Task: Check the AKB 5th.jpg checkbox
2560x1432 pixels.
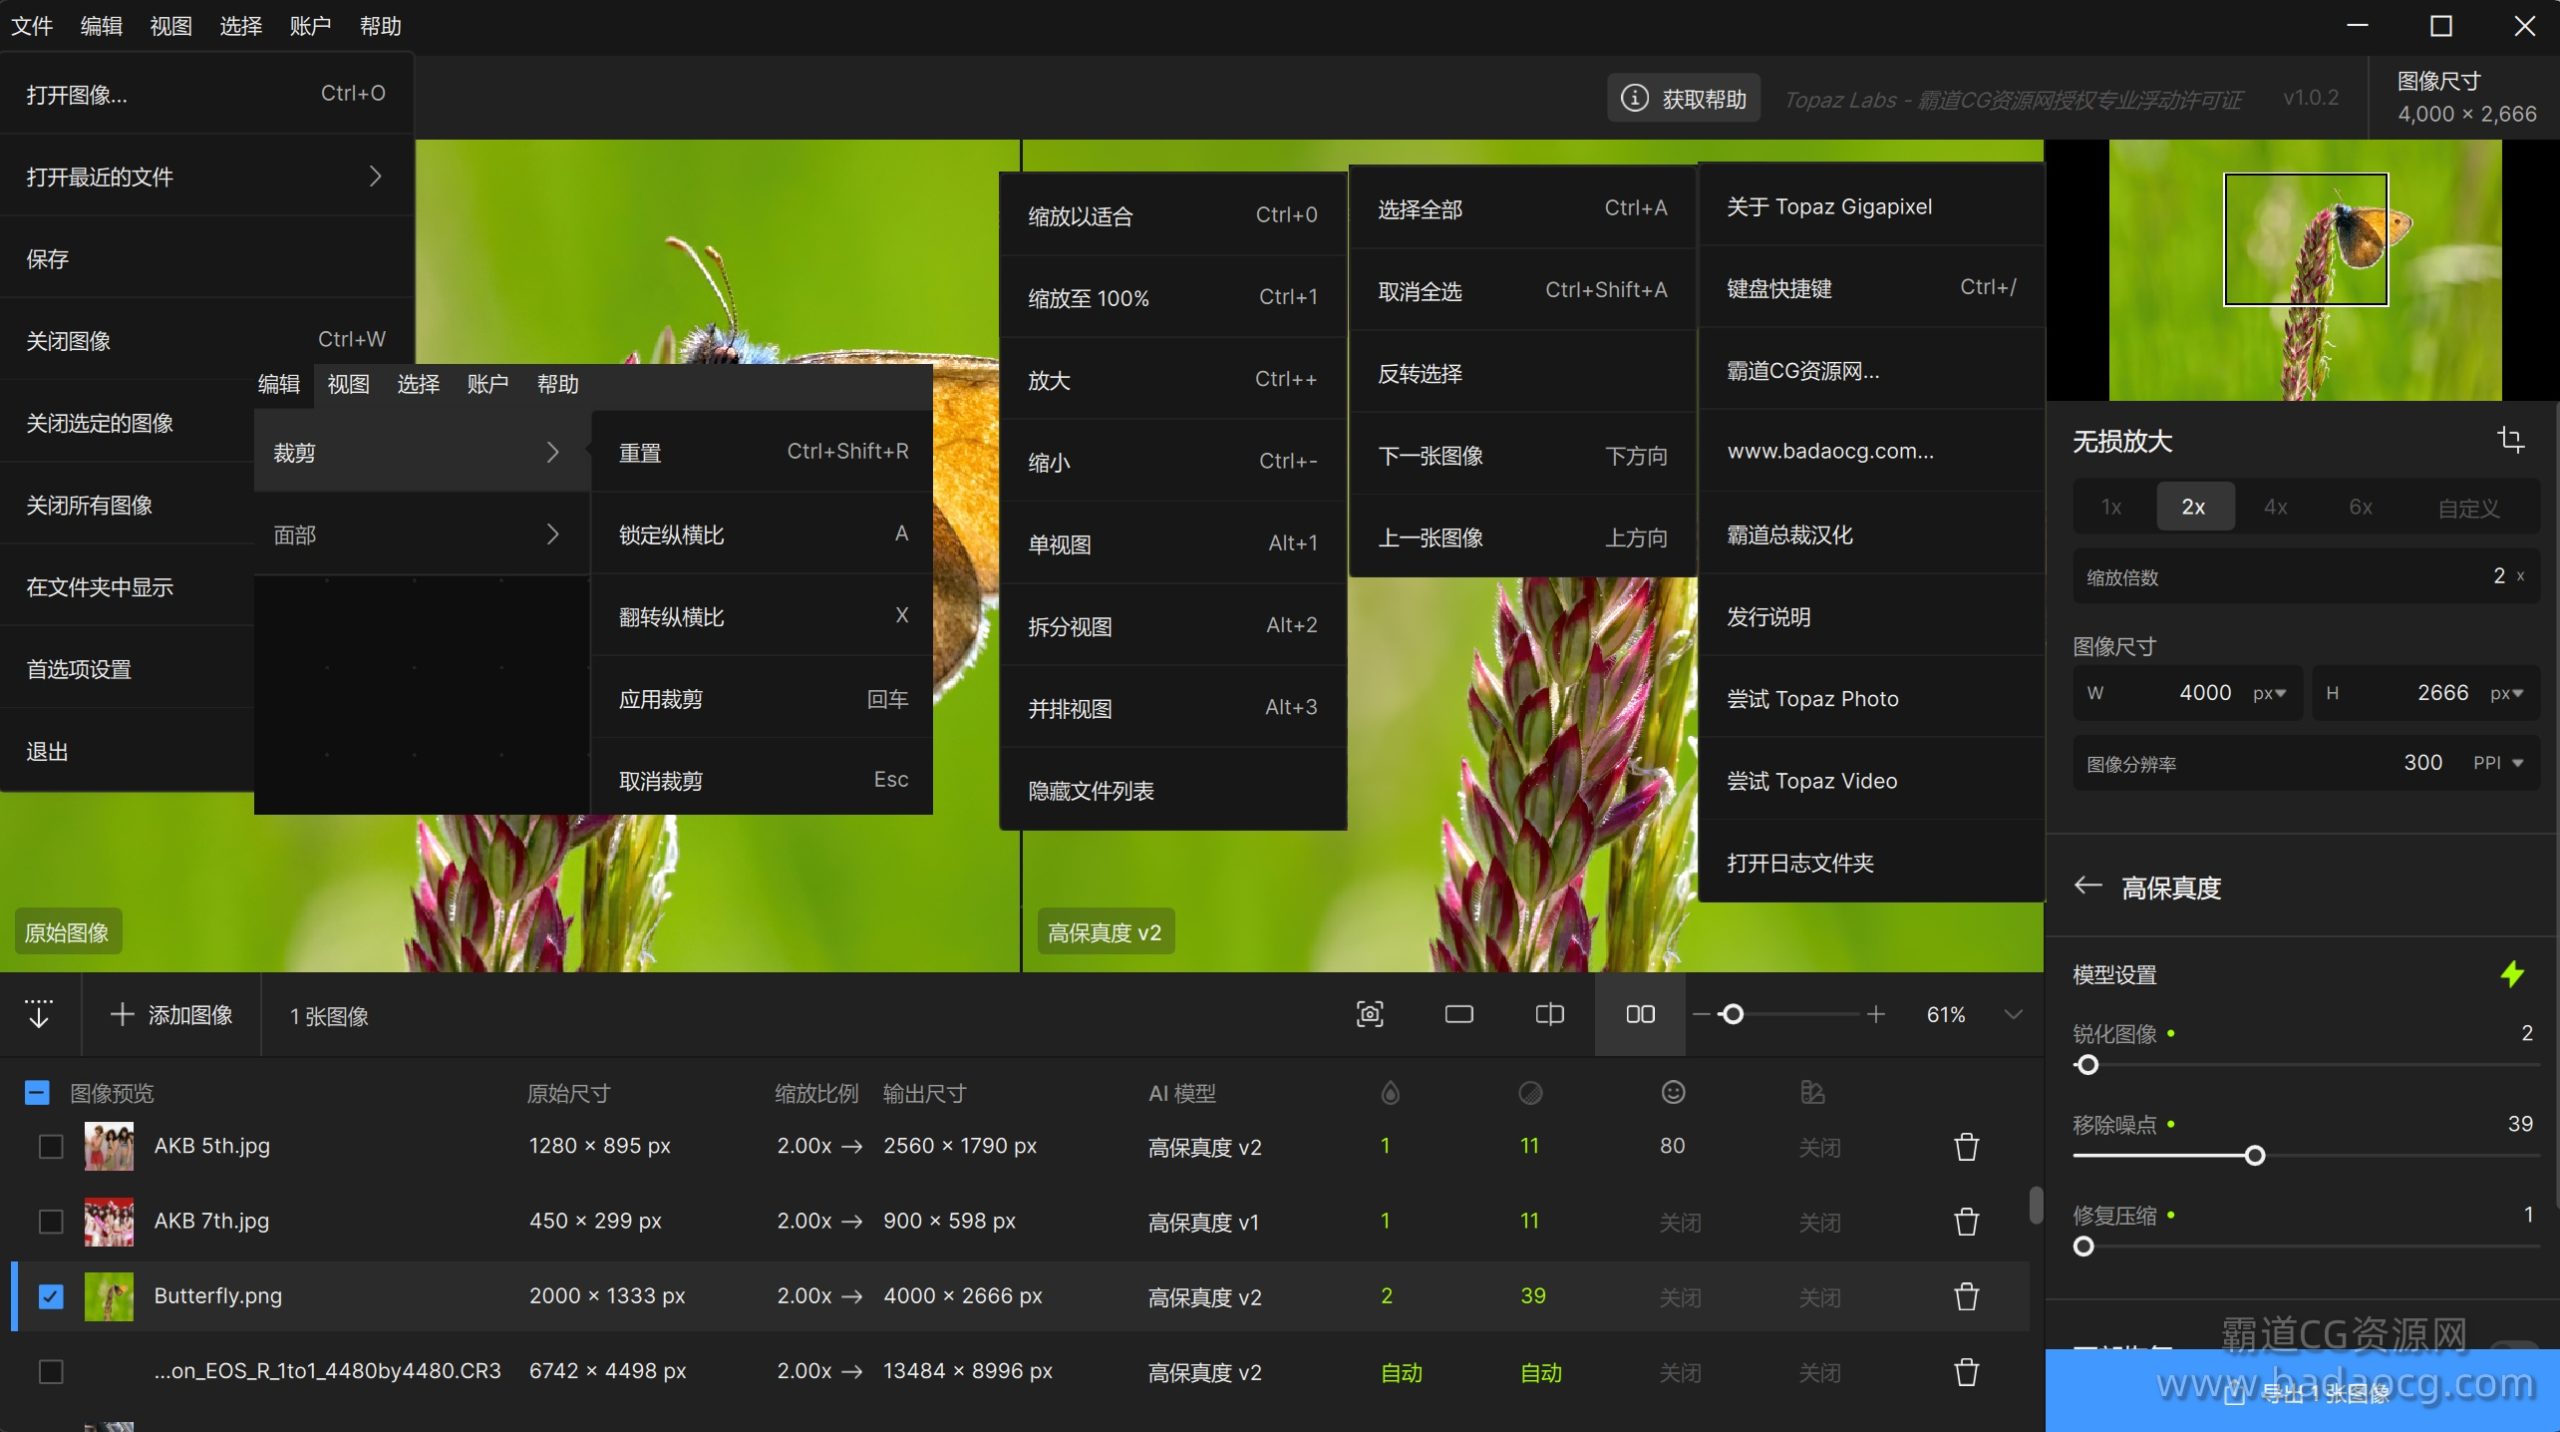Action: 51,1147
